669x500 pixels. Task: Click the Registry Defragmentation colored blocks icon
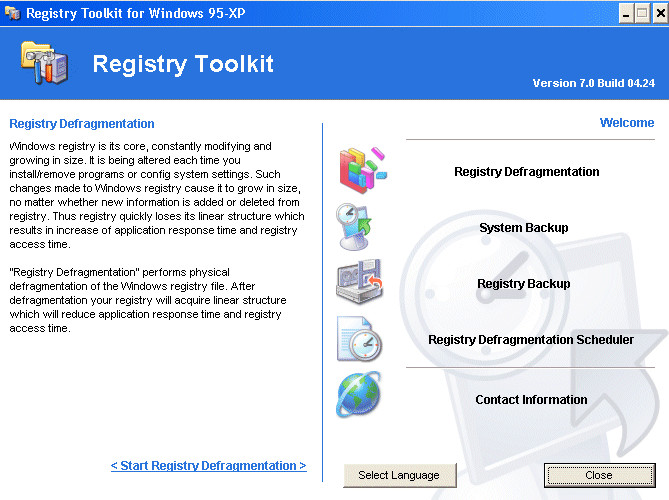coord(363,170)
